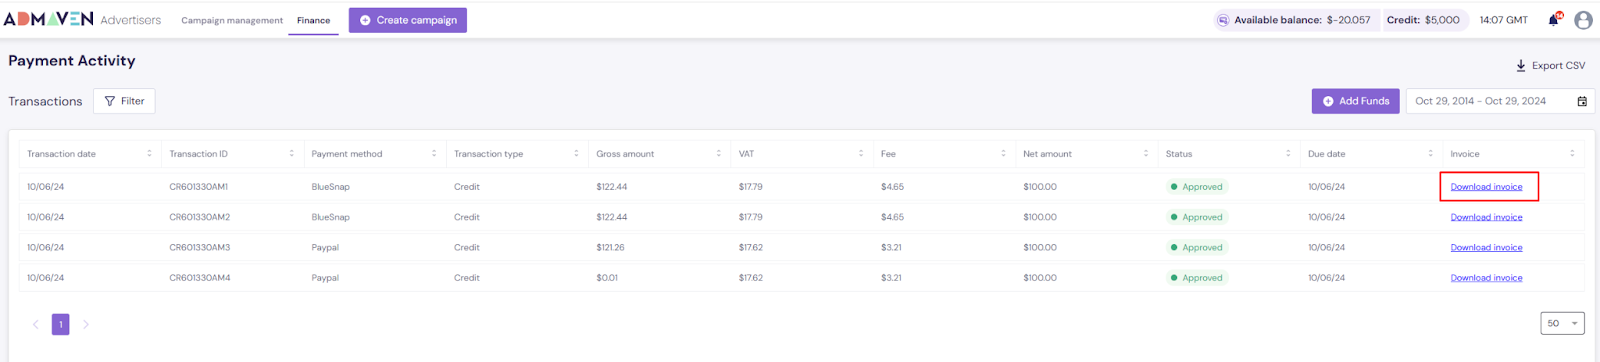The image size is (1600, 362).
Task: Click the available balance wallet icon
Action: [1223, 20]
